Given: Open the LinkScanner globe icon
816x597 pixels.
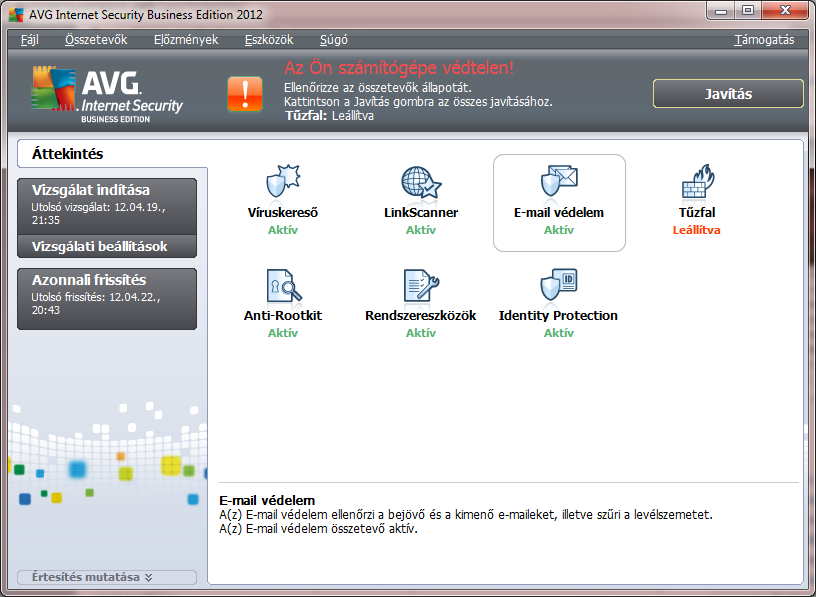Looking at the screenshot, I should pos(421,182).
